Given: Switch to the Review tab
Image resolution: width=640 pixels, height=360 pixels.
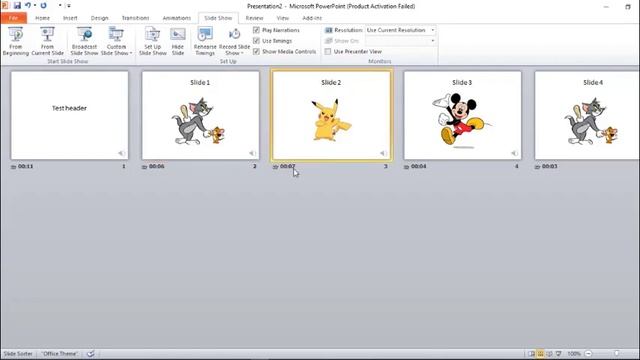Looking at the screenshot, I should click(254, 18).
